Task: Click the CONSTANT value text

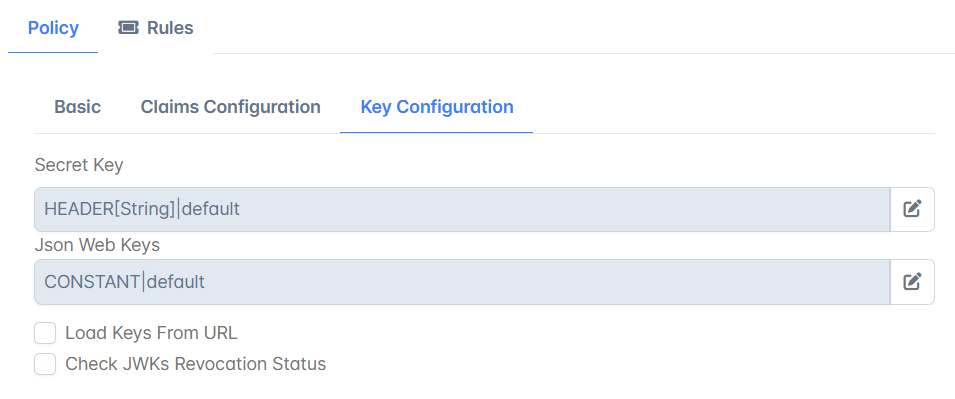Action: (93, 281)
